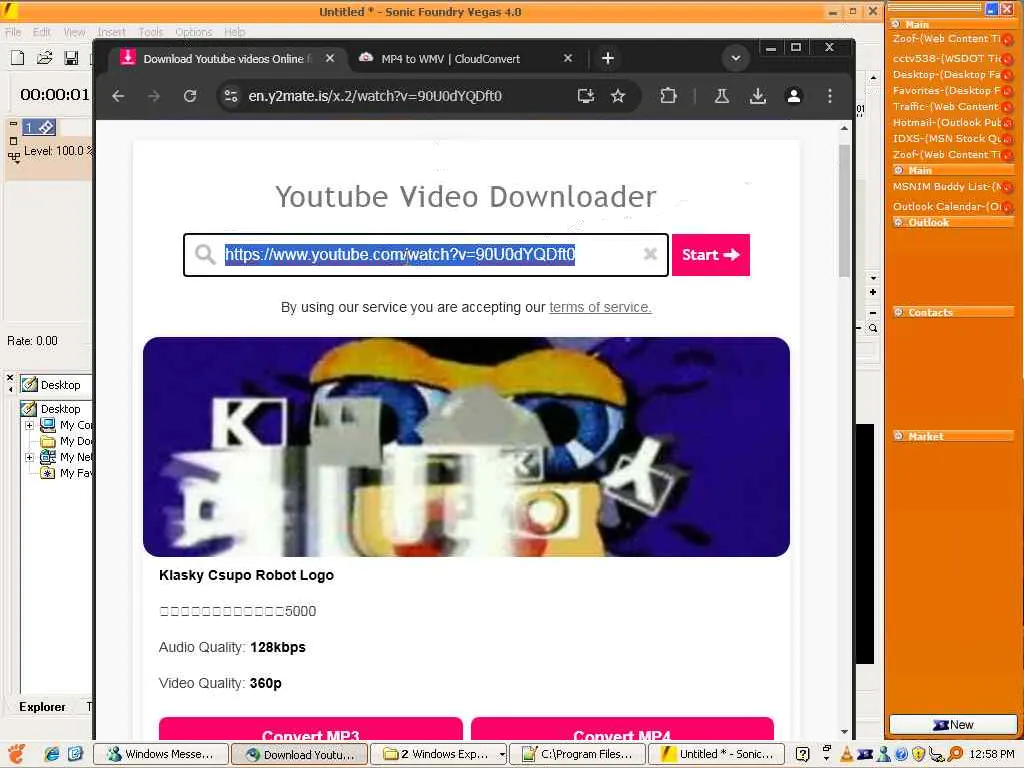
Task: Launch Internet Explorer from quick launch
Action: pos(52,754)
